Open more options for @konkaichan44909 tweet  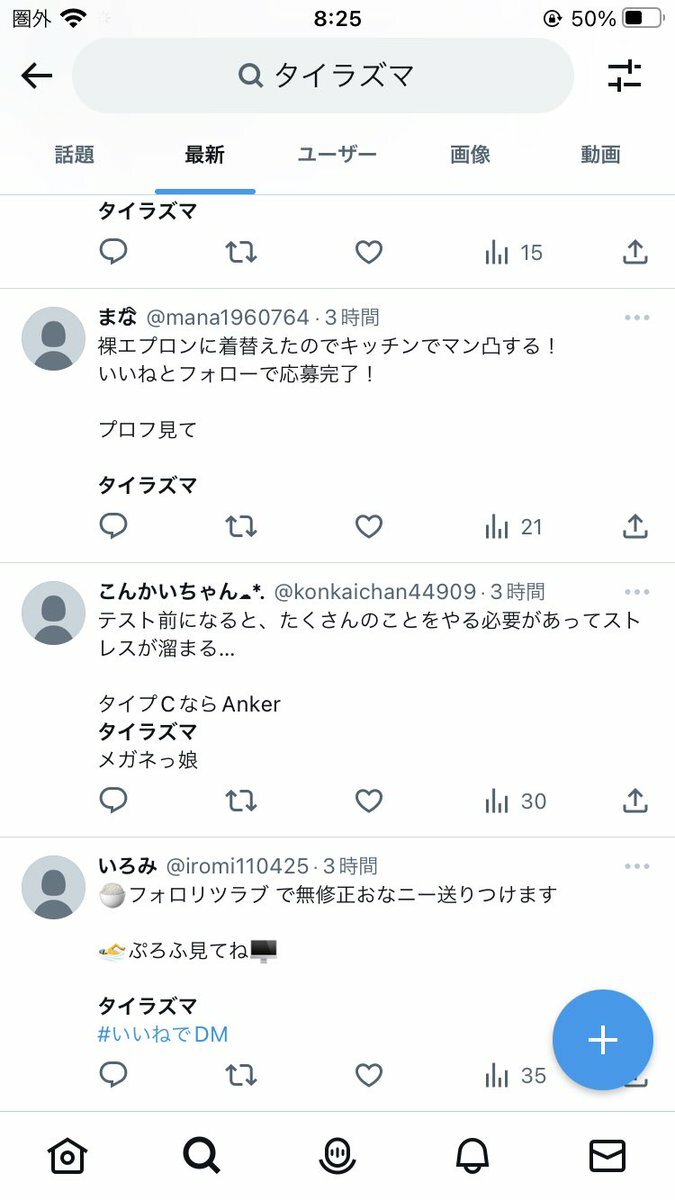tap(637, 592)
